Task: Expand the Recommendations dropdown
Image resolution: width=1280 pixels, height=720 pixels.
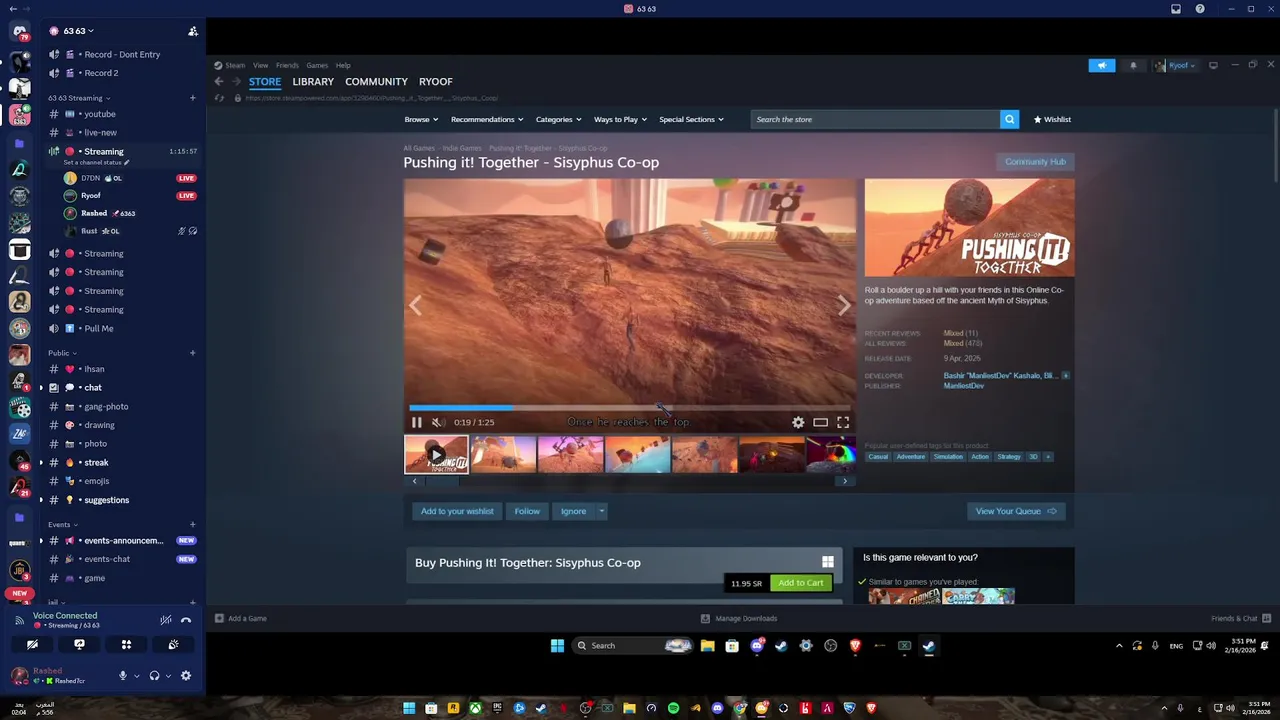Action: (x=487, y=119)
